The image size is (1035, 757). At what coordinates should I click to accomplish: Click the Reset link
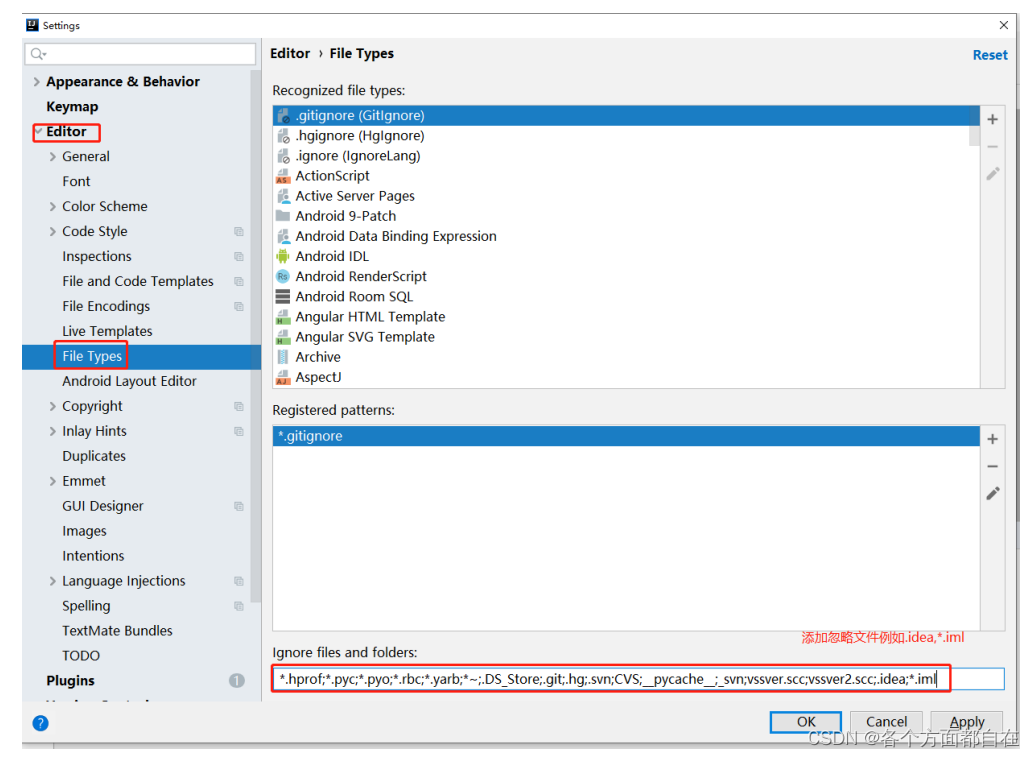990,55
